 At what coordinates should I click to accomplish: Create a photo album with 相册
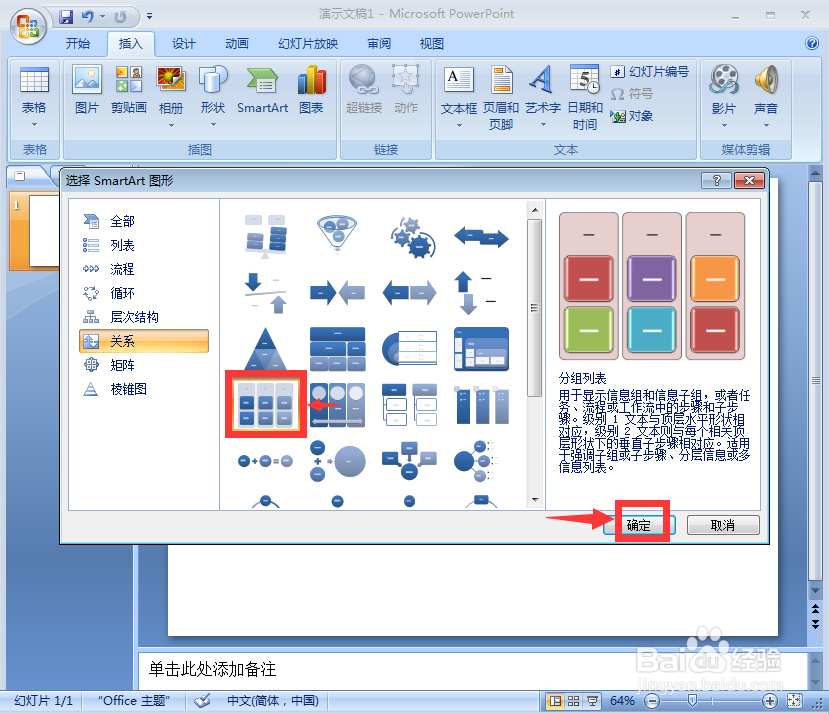(171, 90)
